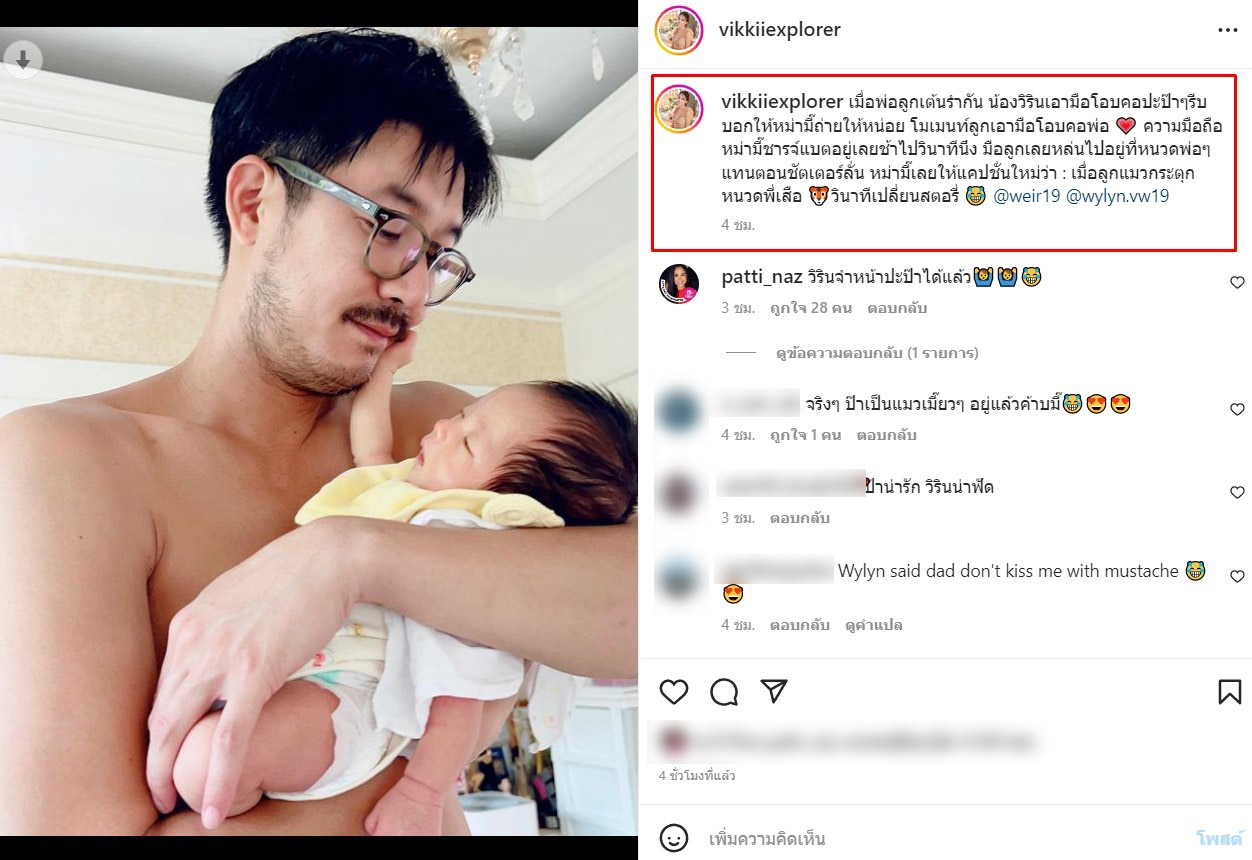1252x860 pixels.
Task: Click ตอบกลับ under patti_naz comment
Action: tap(897, 308)
